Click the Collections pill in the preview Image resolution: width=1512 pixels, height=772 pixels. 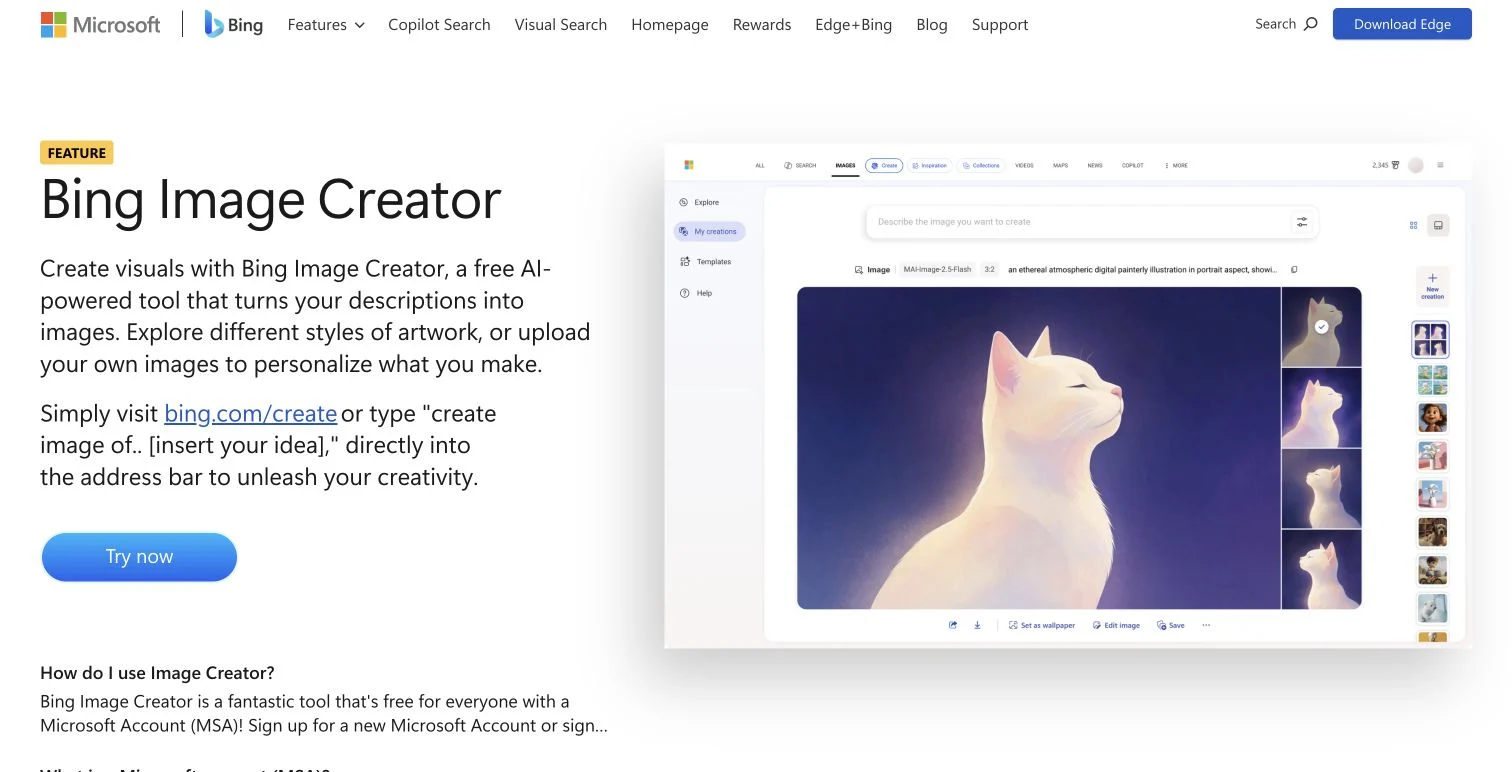click(980, 165)
